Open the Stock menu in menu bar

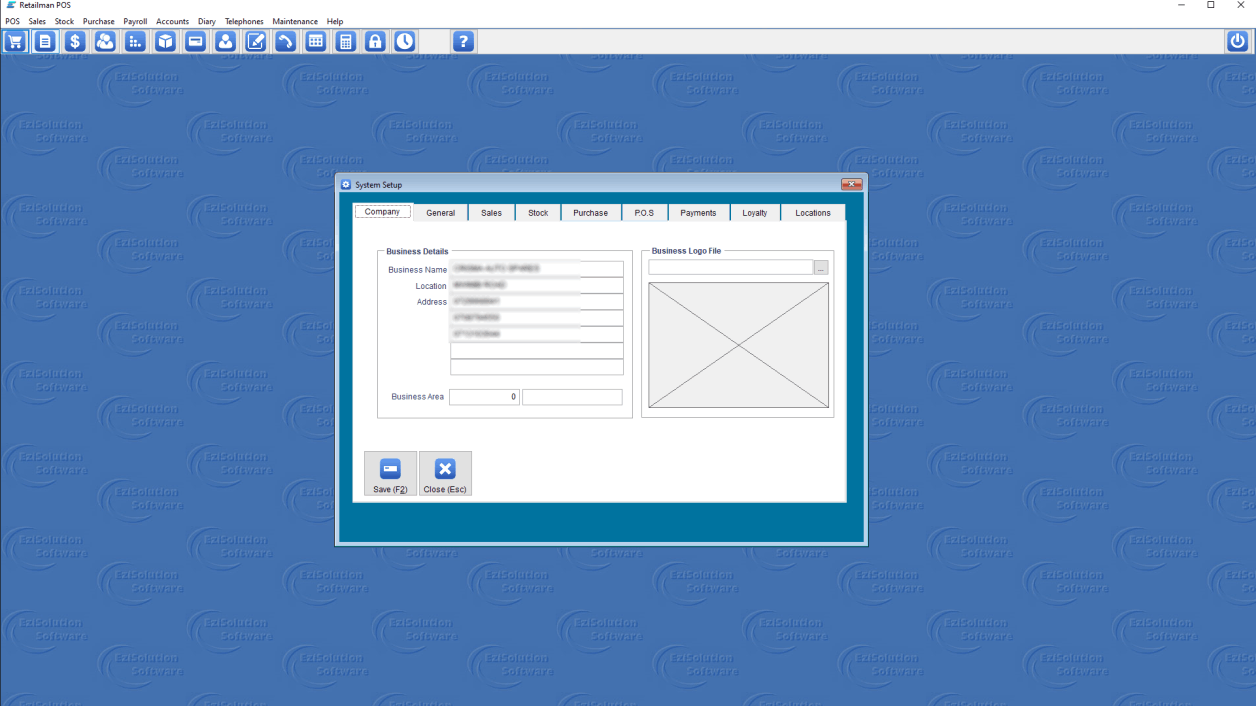pyautogui.click(x=64, y=21)
